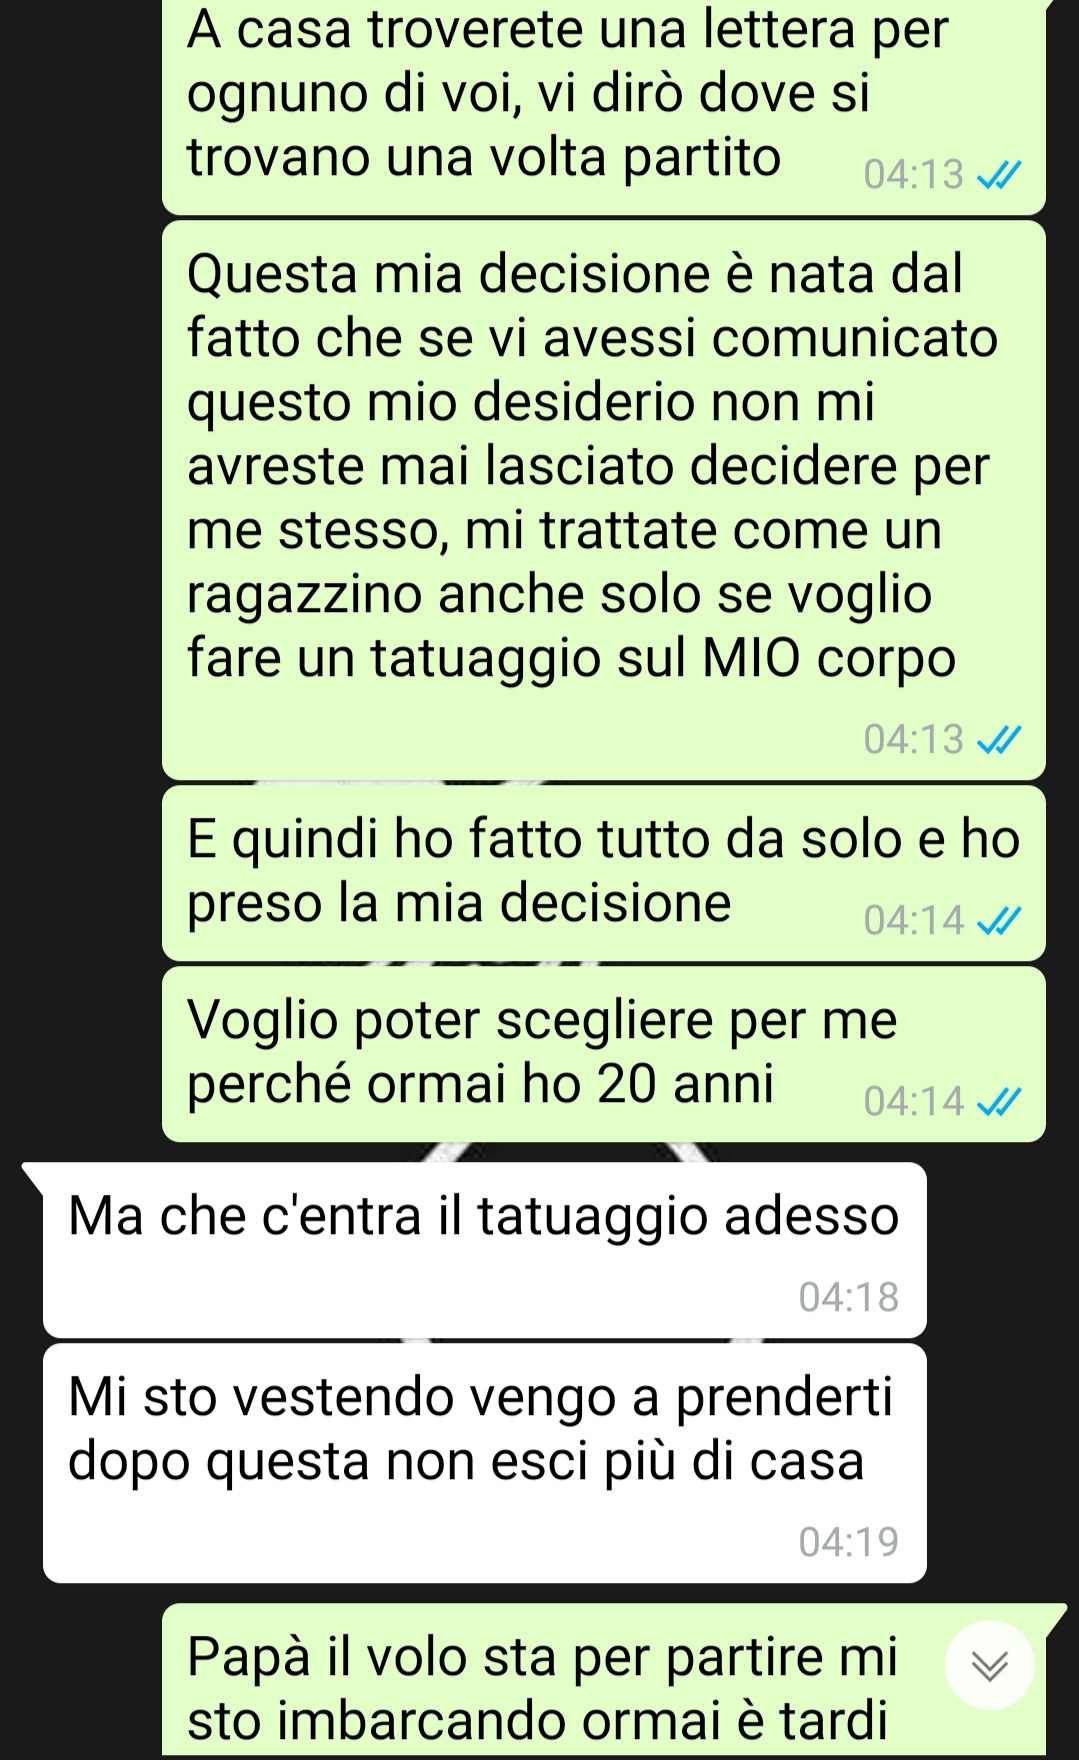Click read ticks on 'Voglio poter scegliere' message
The image size is (1079, 1760).
tap(999, 1103)
